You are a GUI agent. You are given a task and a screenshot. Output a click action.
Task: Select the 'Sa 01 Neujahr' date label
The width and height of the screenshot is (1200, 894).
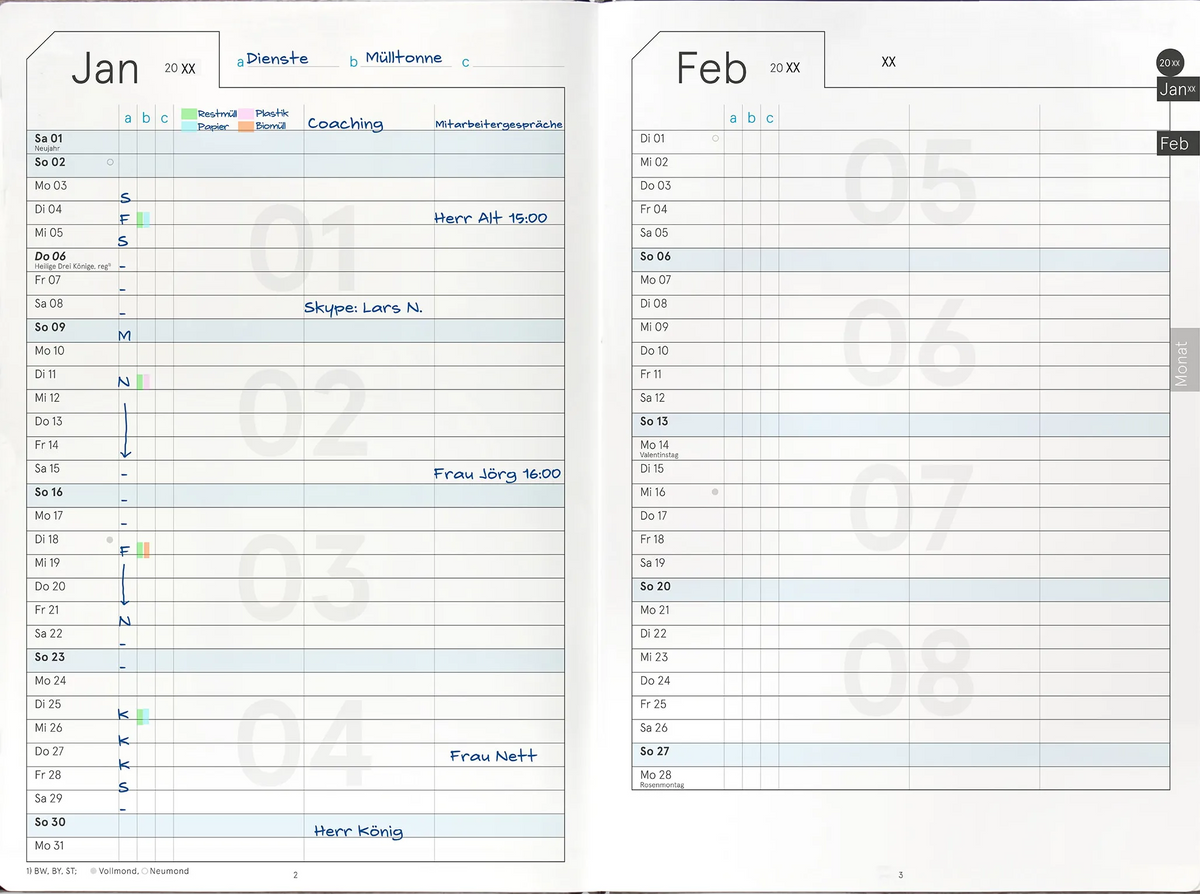(x=49, y=141)
